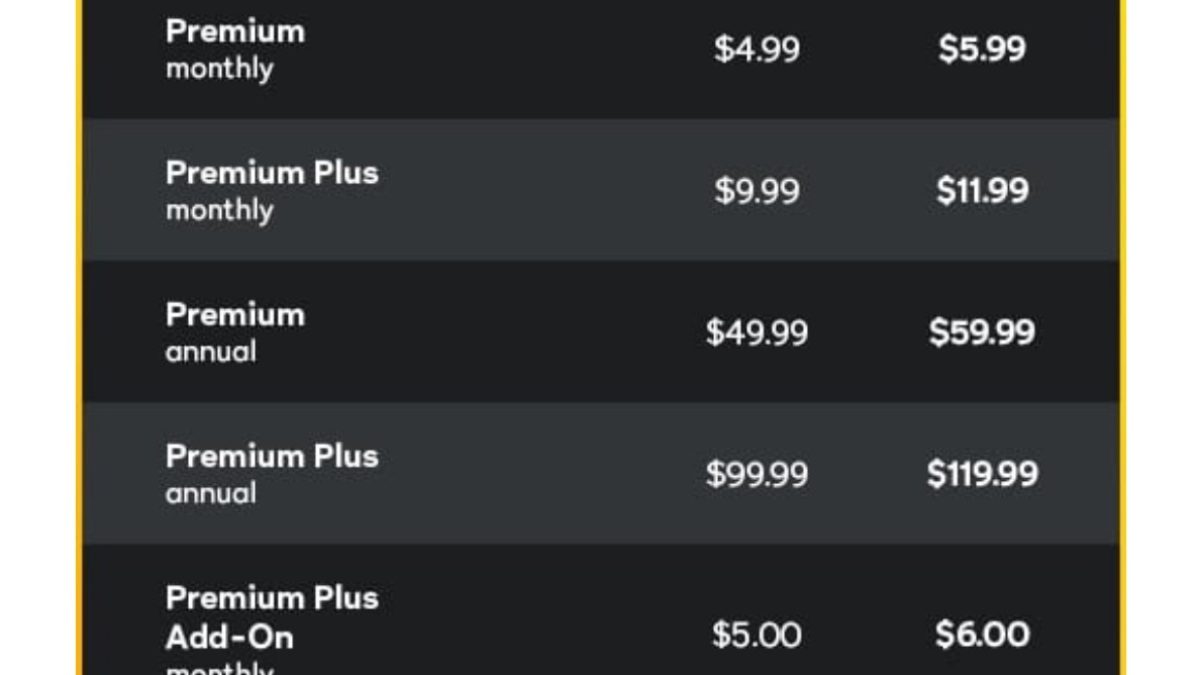Click the $5.00 Add-On price
1200x675 pixels.
pyautogui.click(x=757, y=635)
